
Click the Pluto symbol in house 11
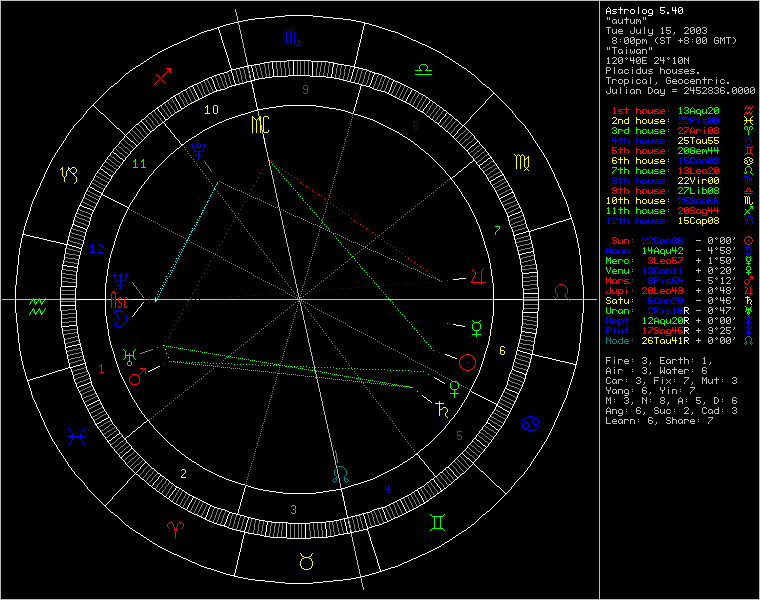click(198, 150)
